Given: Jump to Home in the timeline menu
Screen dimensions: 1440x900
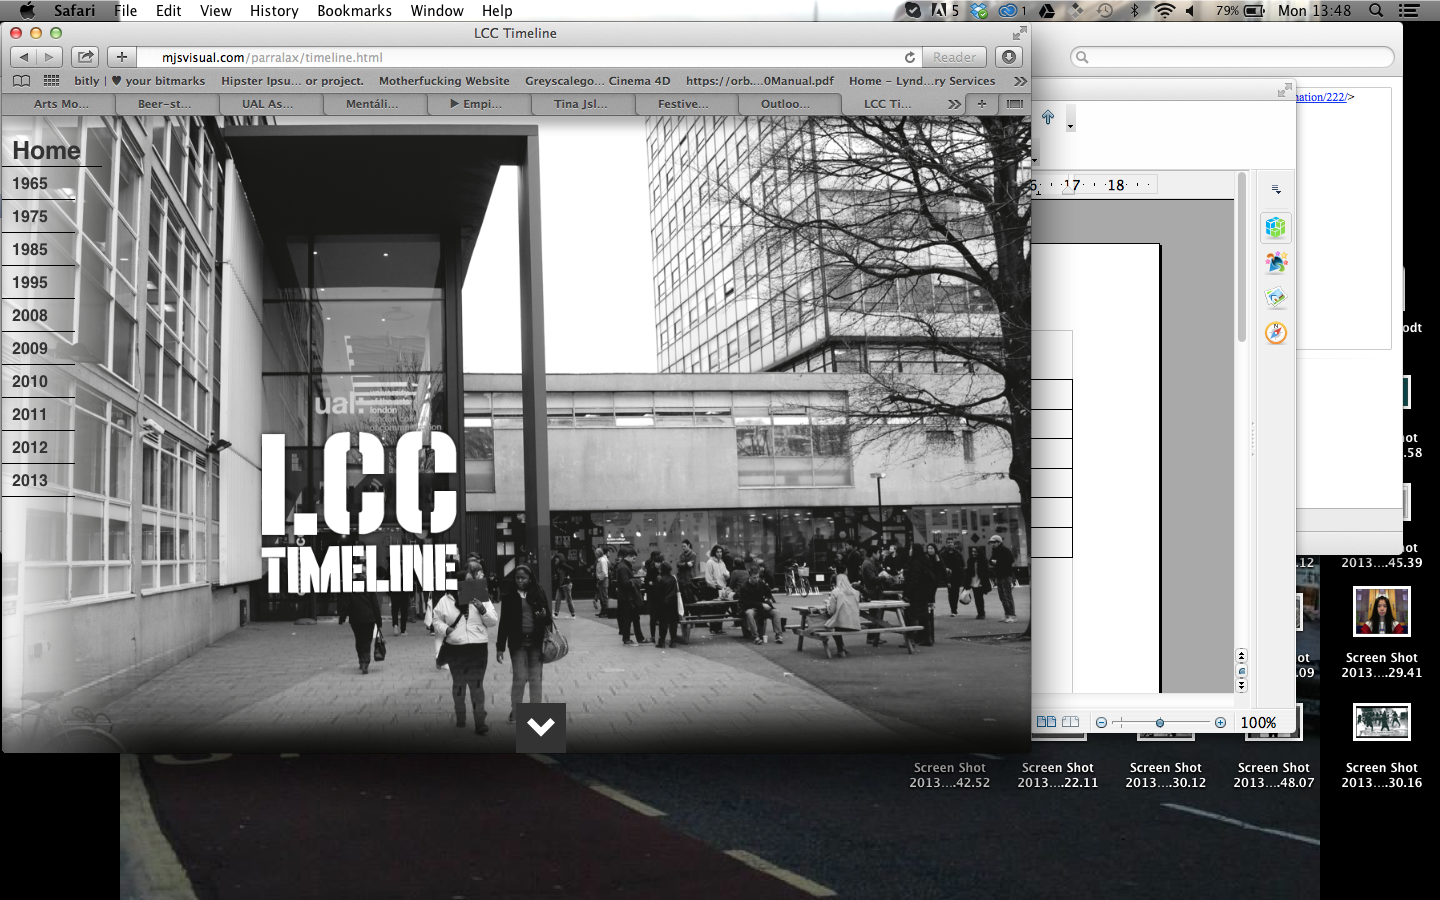Looking at the screenshot, I should tap(46, 151).
